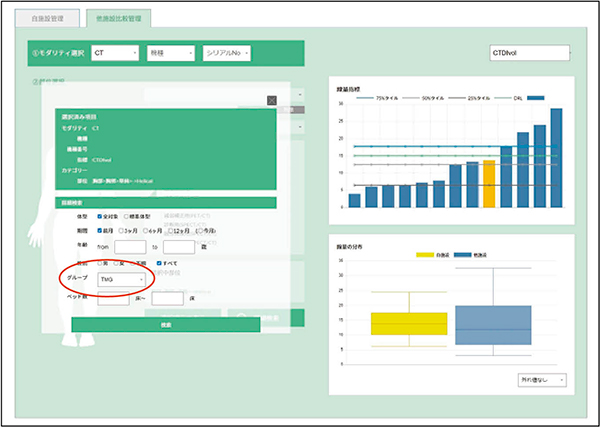The height and width of the screenshot is (427, 600).
Task: Open the CTDIvol indicator dropdown
Action: [529, 53]
